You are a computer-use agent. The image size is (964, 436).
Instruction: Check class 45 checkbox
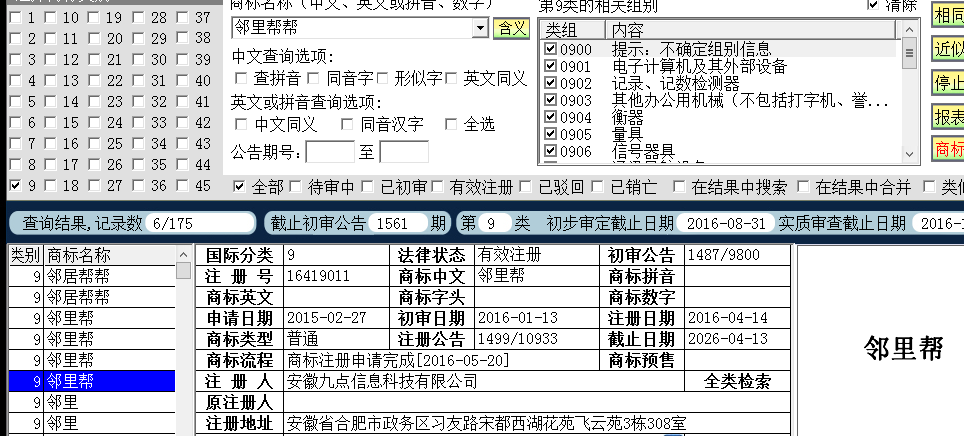click(x=182, y=186)
